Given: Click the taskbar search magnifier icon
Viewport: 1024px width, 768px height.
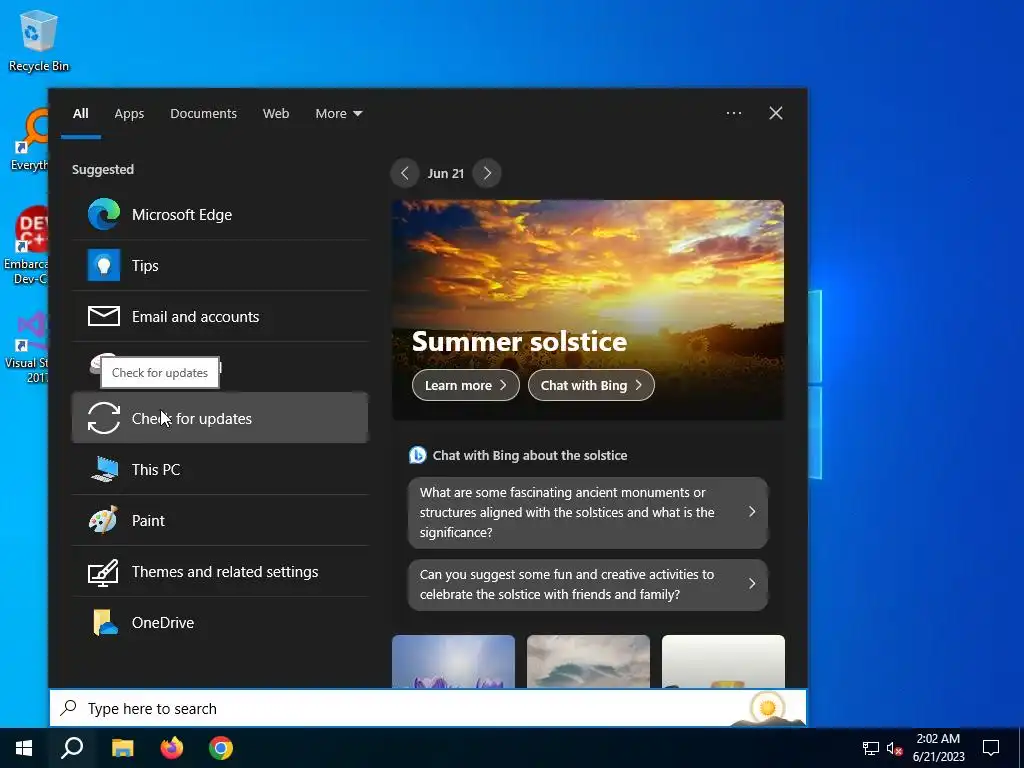Looking at the screenshot, I should click(72, 748).
